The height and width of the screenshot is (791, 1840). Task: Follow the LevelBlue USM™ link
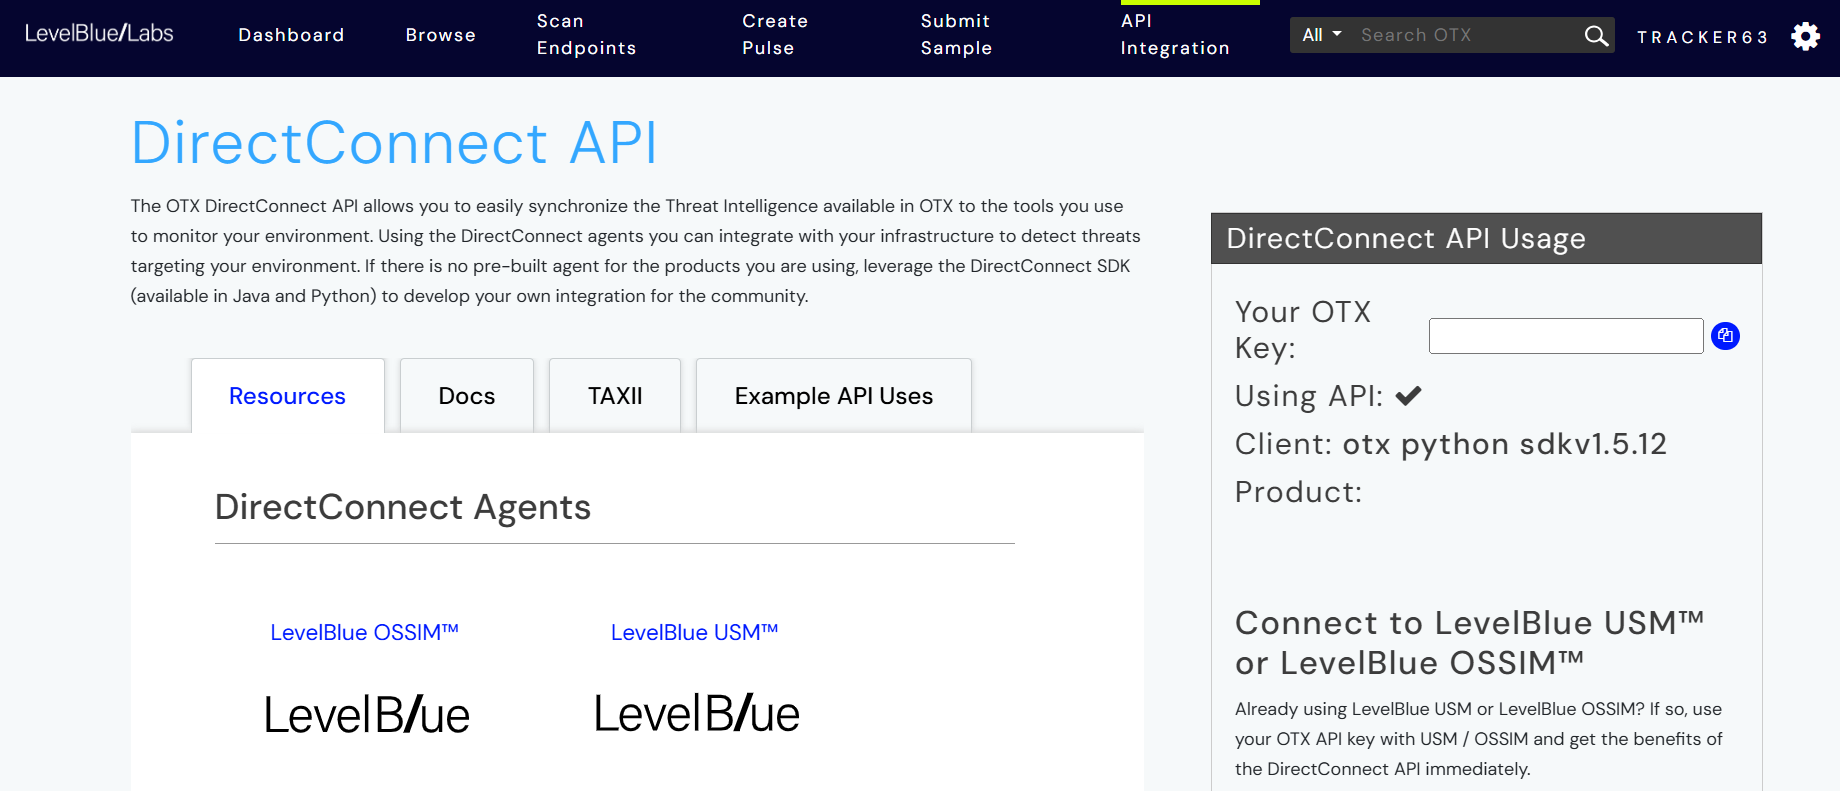[694, 632]
